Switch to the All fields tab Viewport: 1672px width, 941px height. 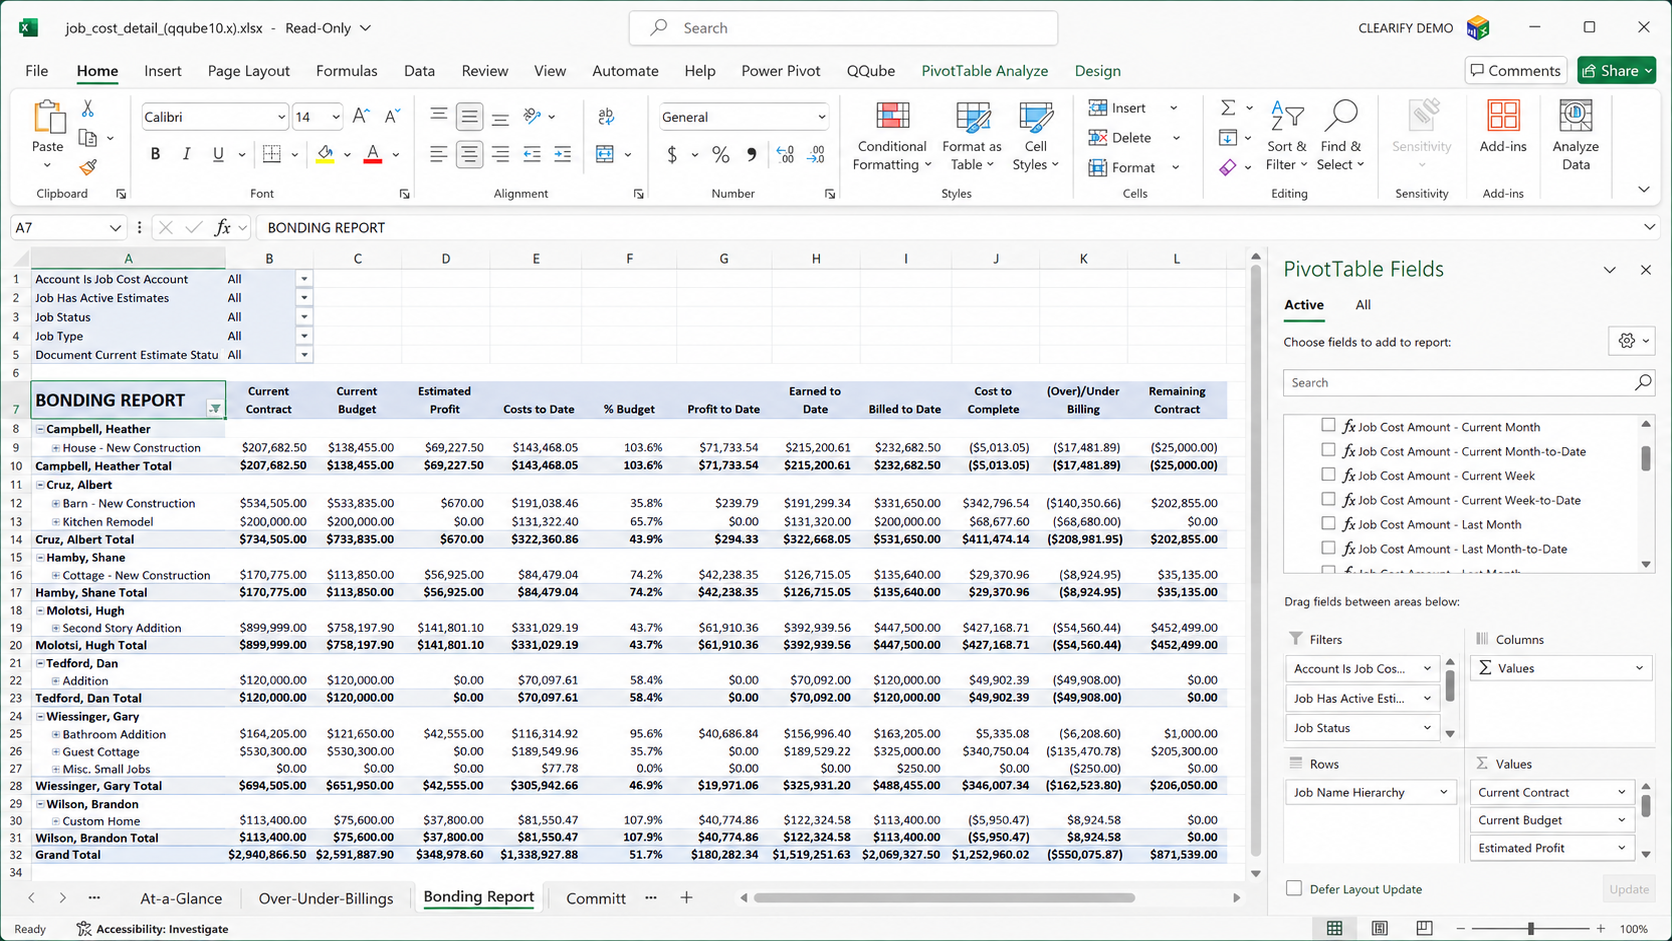1363,305
